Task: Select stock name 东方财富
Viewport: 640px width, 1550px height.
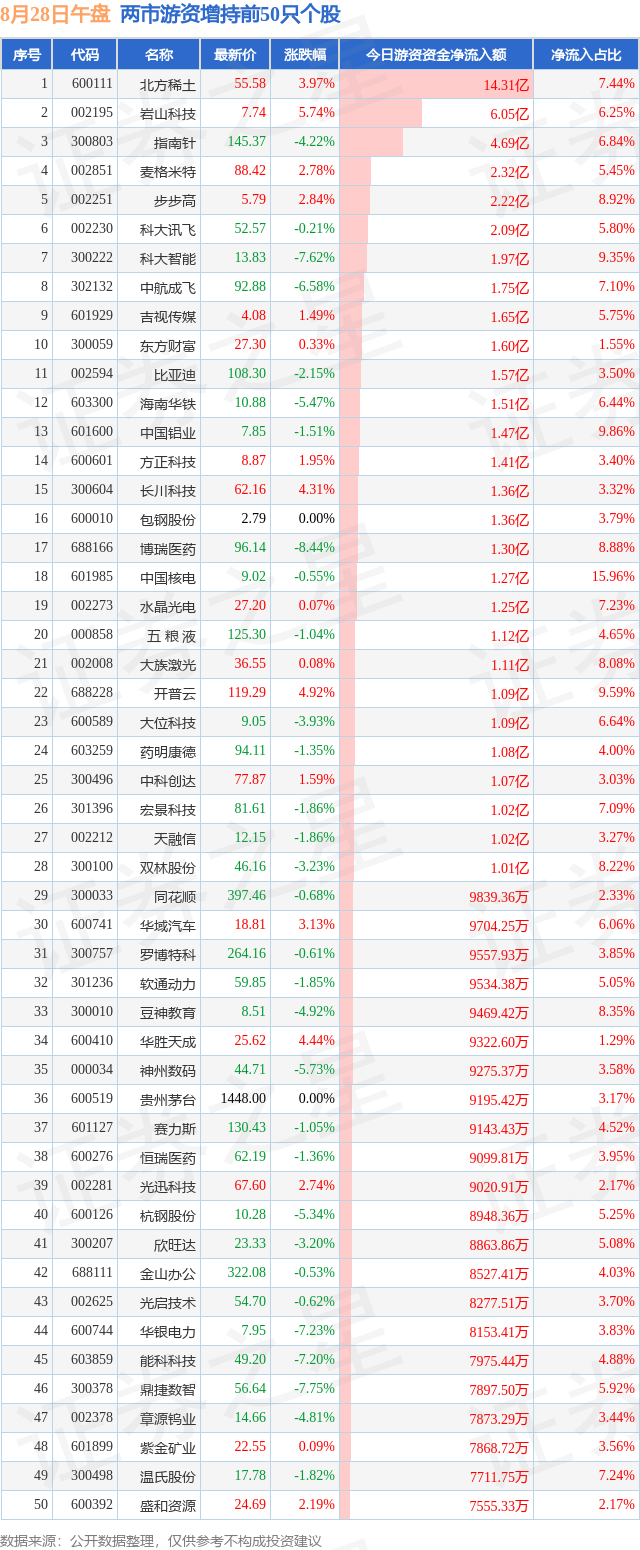Action: click(168, 345)
